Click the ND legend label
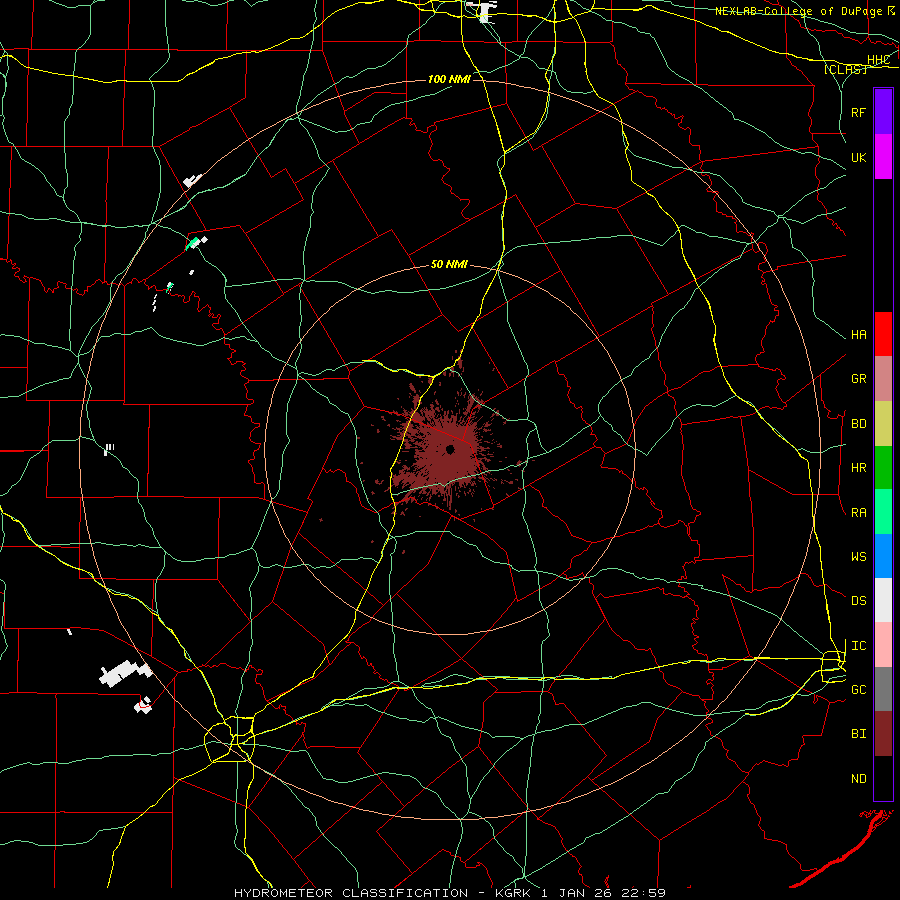This screenshot has width=900, height=900. [859, 779]
